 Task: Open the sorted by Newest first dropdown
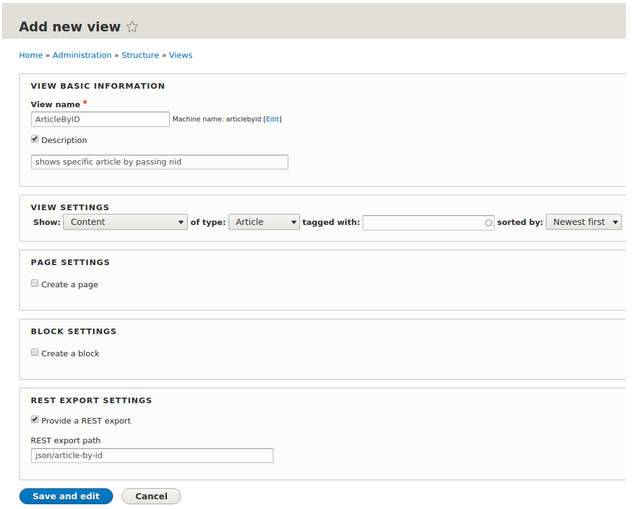pos(584,222)
